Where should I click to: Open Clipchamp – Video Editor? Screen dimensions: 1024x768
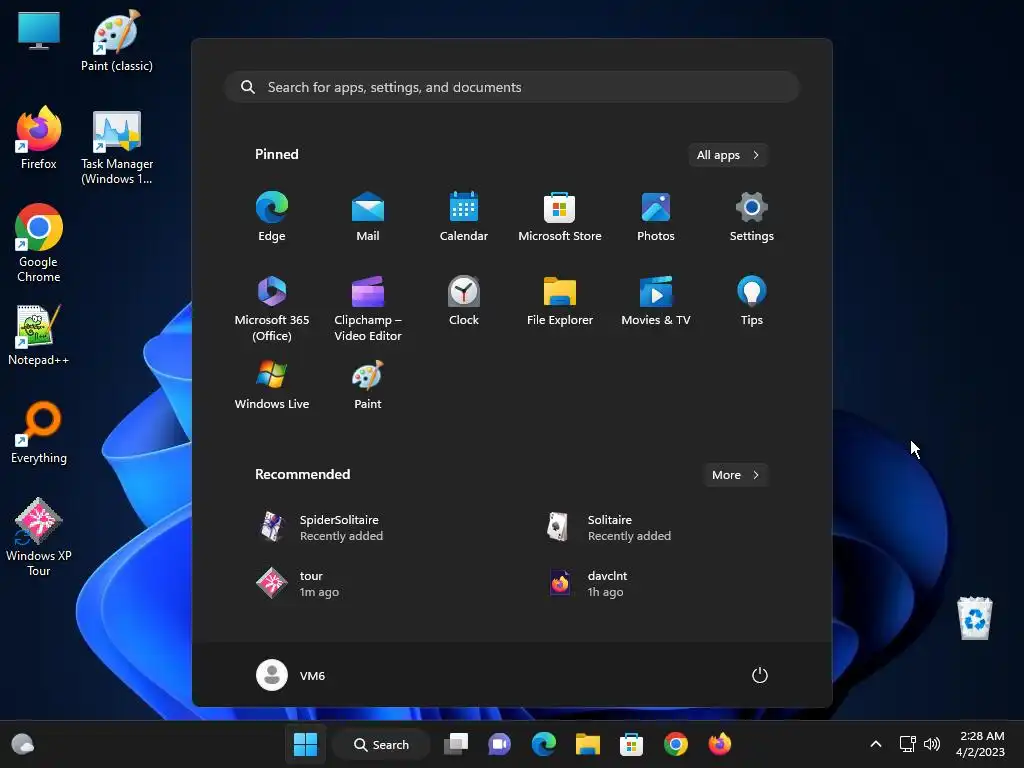pos(368,308)
